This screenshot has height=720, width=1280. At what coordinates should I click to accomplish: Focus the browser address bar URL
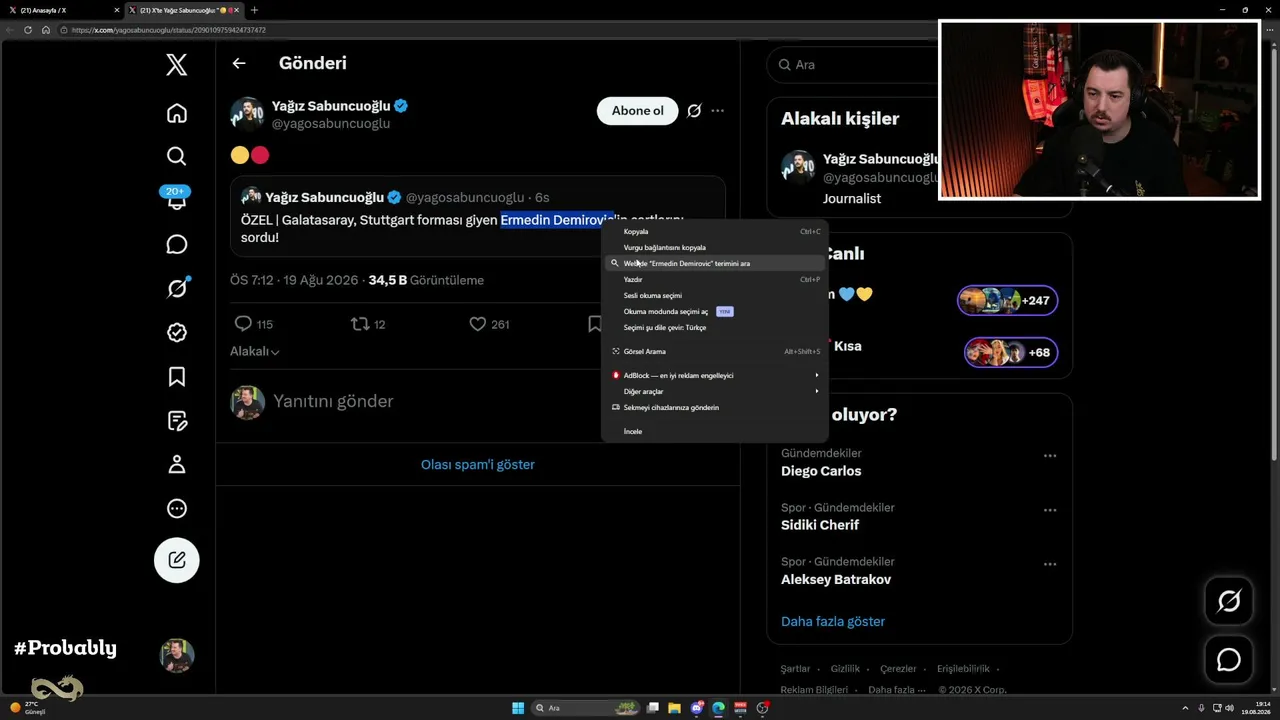click(168, 30)
